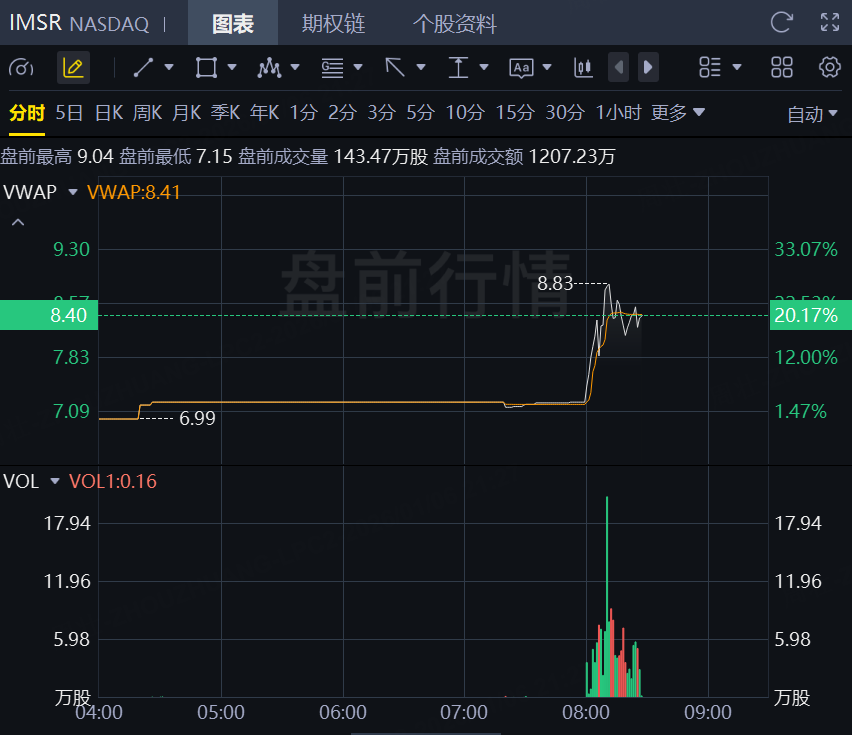
Task: Open chart settings gear icon
Action: tap(830, 67)
